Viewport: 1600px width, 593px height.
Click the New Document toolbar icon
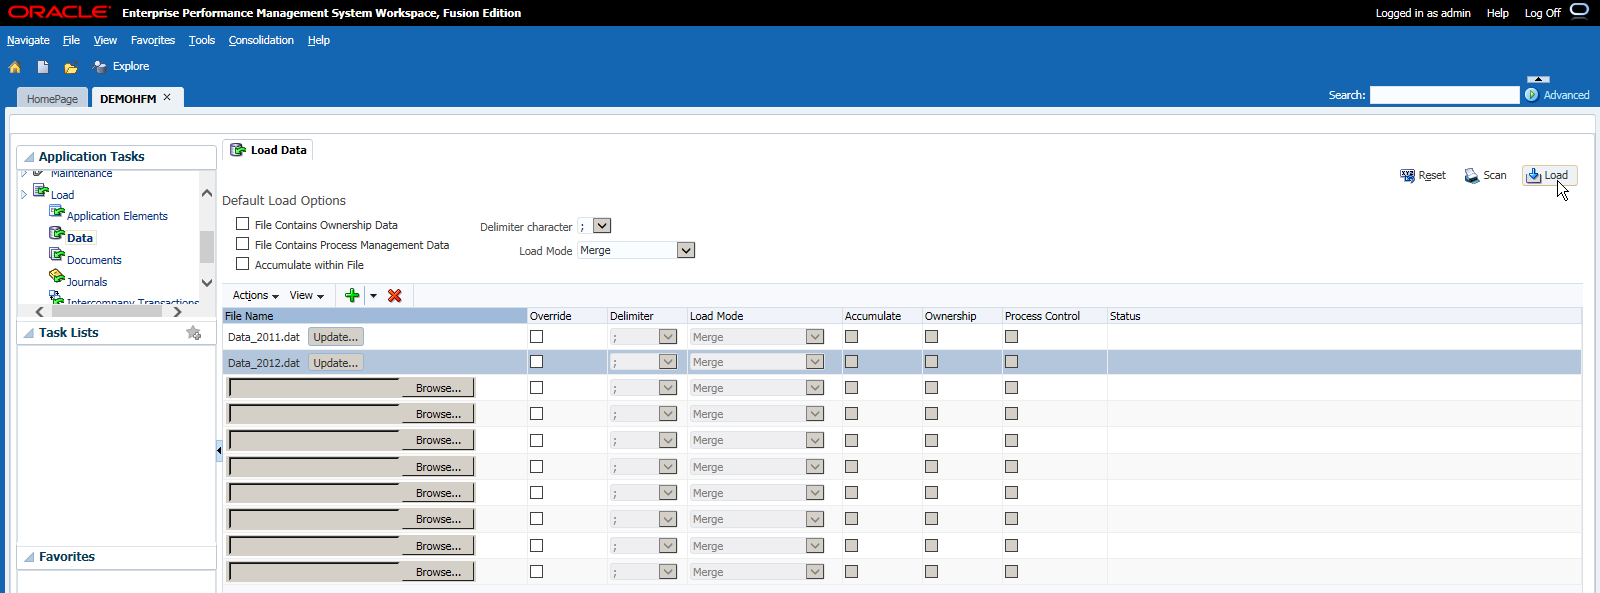point(43,67)
